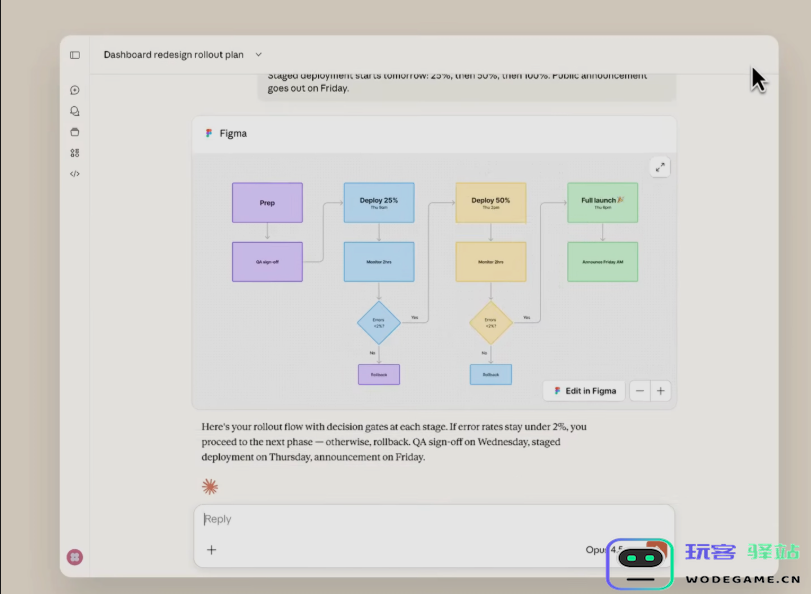This screenshot has height=594, width=811.
Task: Select the purple Prep flowchart node
Action: (x=267, y=202)
